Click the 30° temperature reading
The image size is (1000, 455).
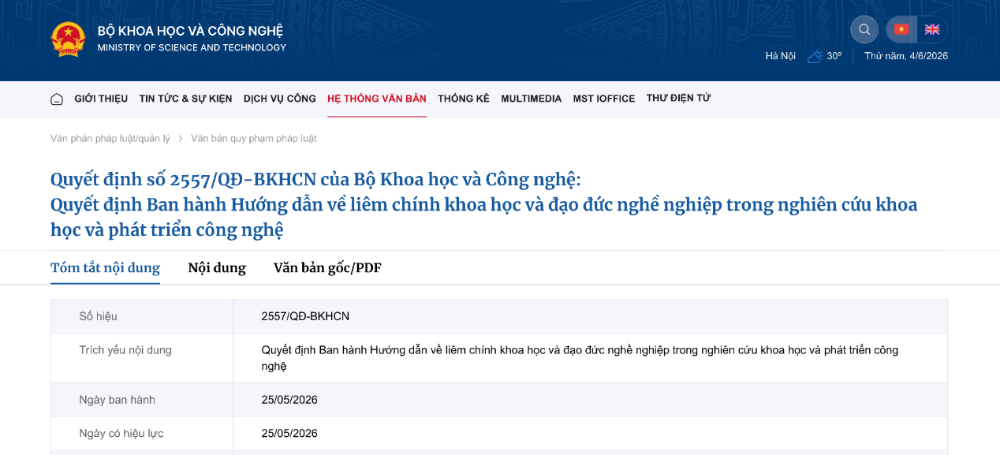834,56
